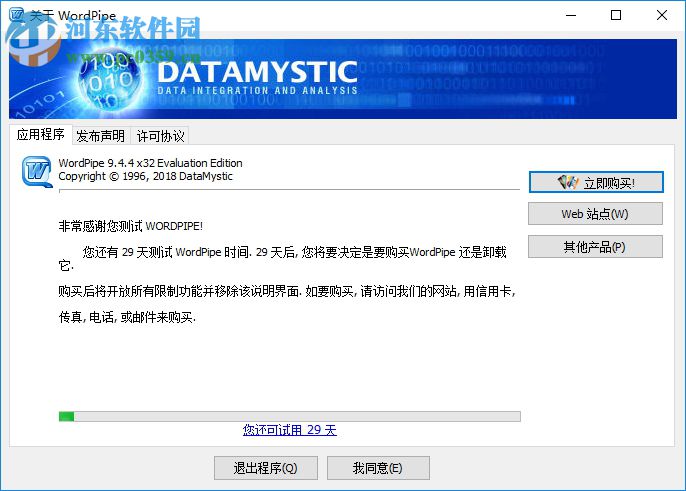Close the 关于 WordPipe window
Image resolution: width=686 pixels, height=491 pixels.
click(662, 15)
